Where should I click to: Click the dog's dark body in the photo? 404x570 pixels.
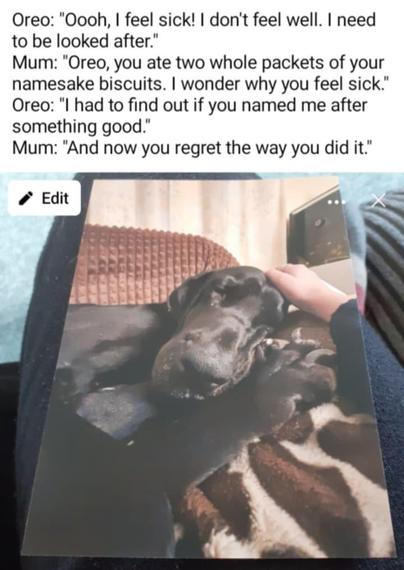tap(109, 454)
